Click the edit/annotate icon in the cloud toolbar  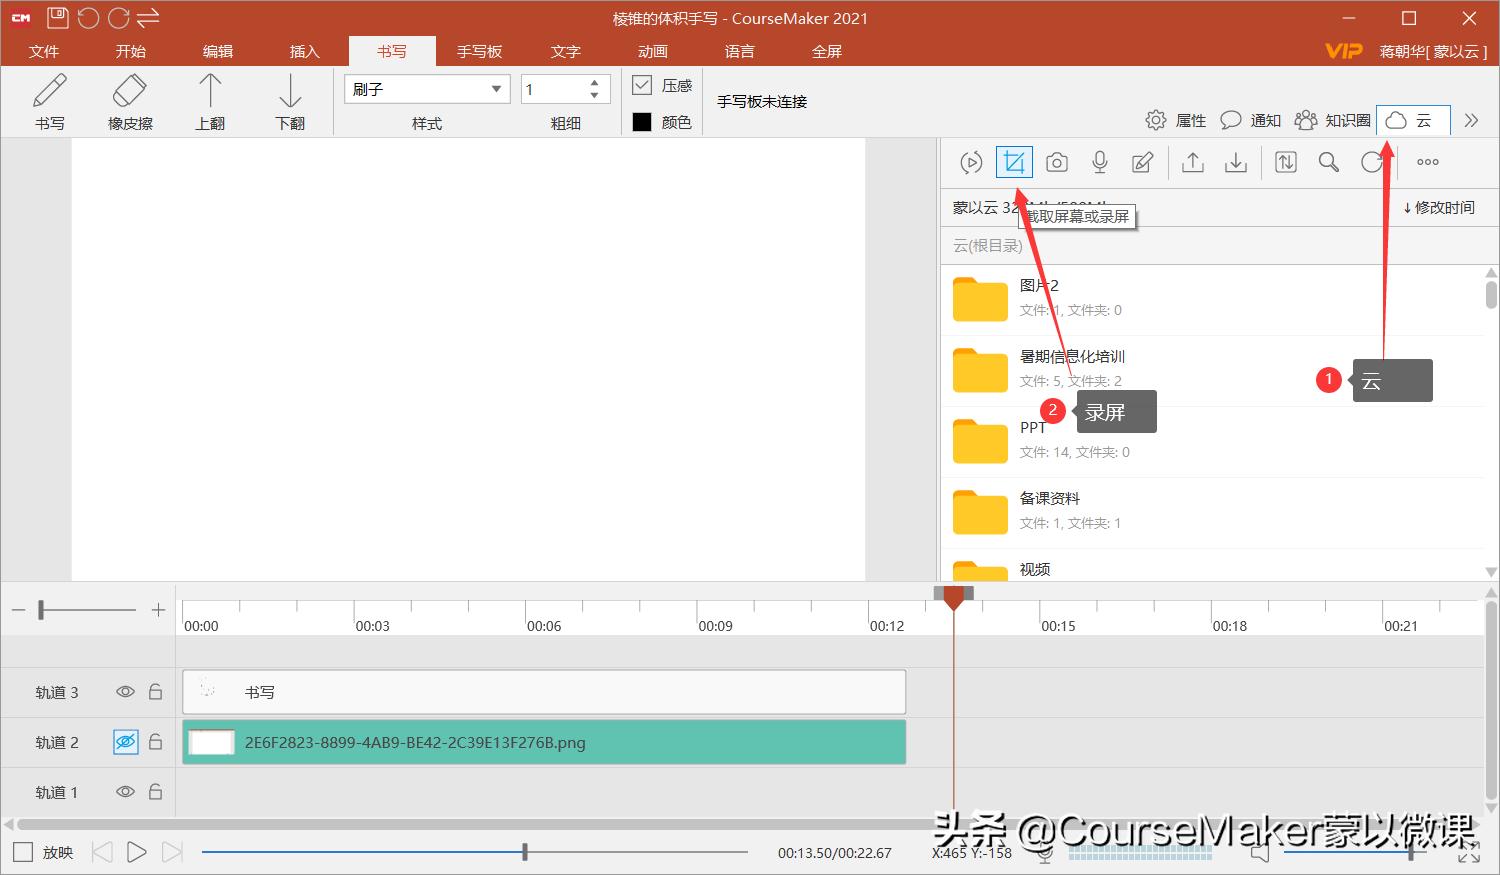click(x=1142, y=161)
